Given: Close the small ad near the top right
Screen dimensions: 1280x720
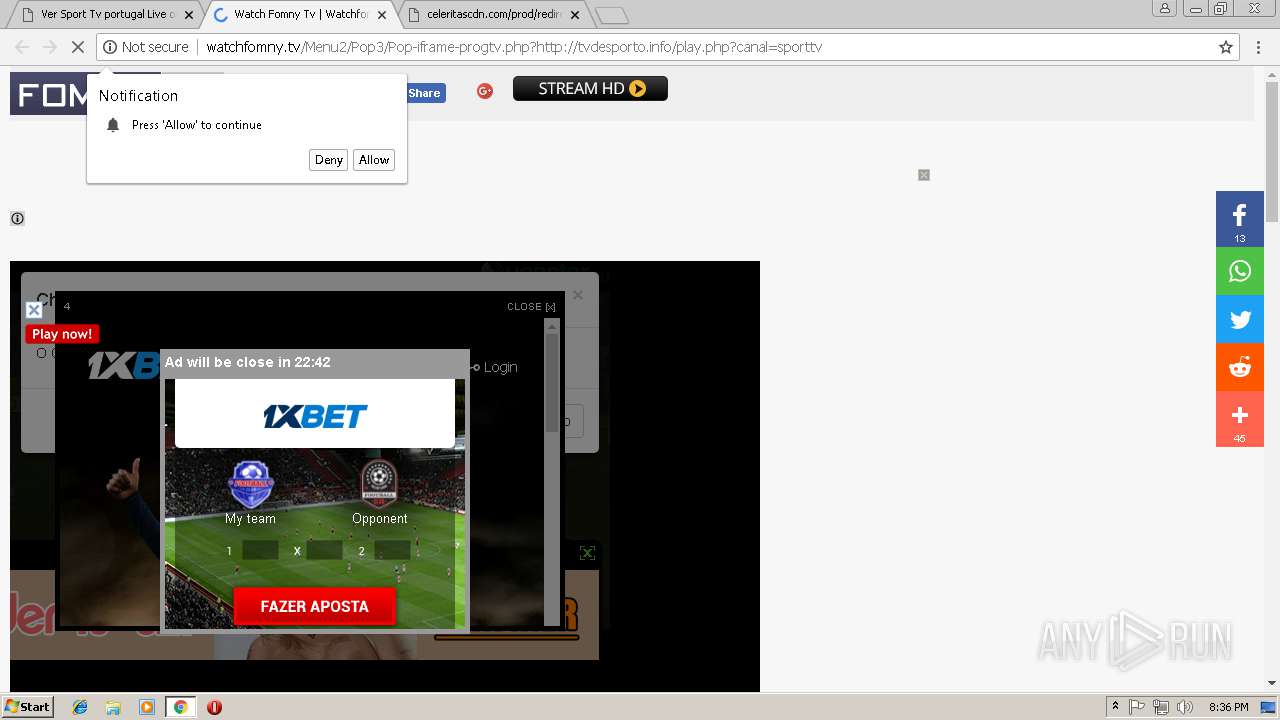Looking at the screenshot, I should pos(924,175).
